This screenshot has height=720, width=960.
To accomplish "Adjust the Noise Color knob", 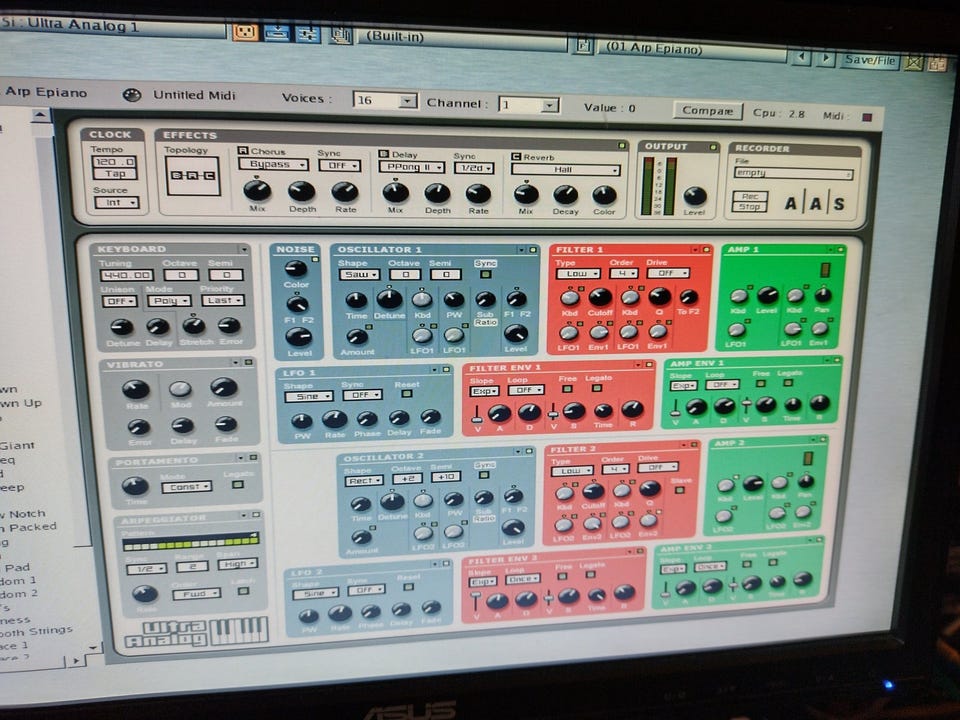I will click(x=296, y=268).
